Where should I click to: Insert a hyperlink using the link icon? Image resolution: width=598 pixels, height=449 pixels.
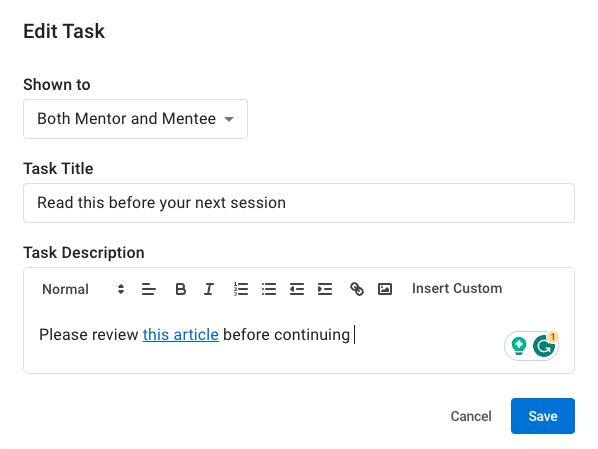(357, 289)
